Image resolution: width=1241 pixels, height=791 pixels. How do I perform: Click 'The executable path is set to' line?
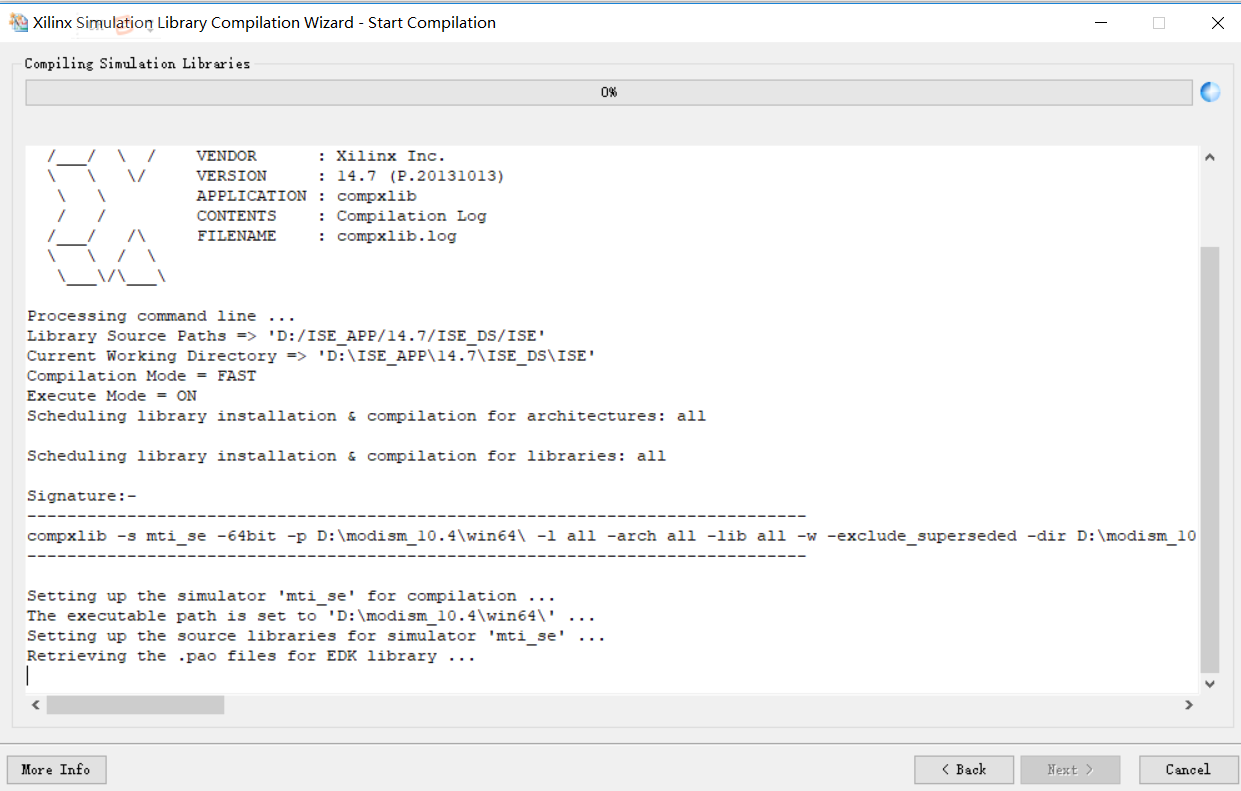click(x=311, y=616)
